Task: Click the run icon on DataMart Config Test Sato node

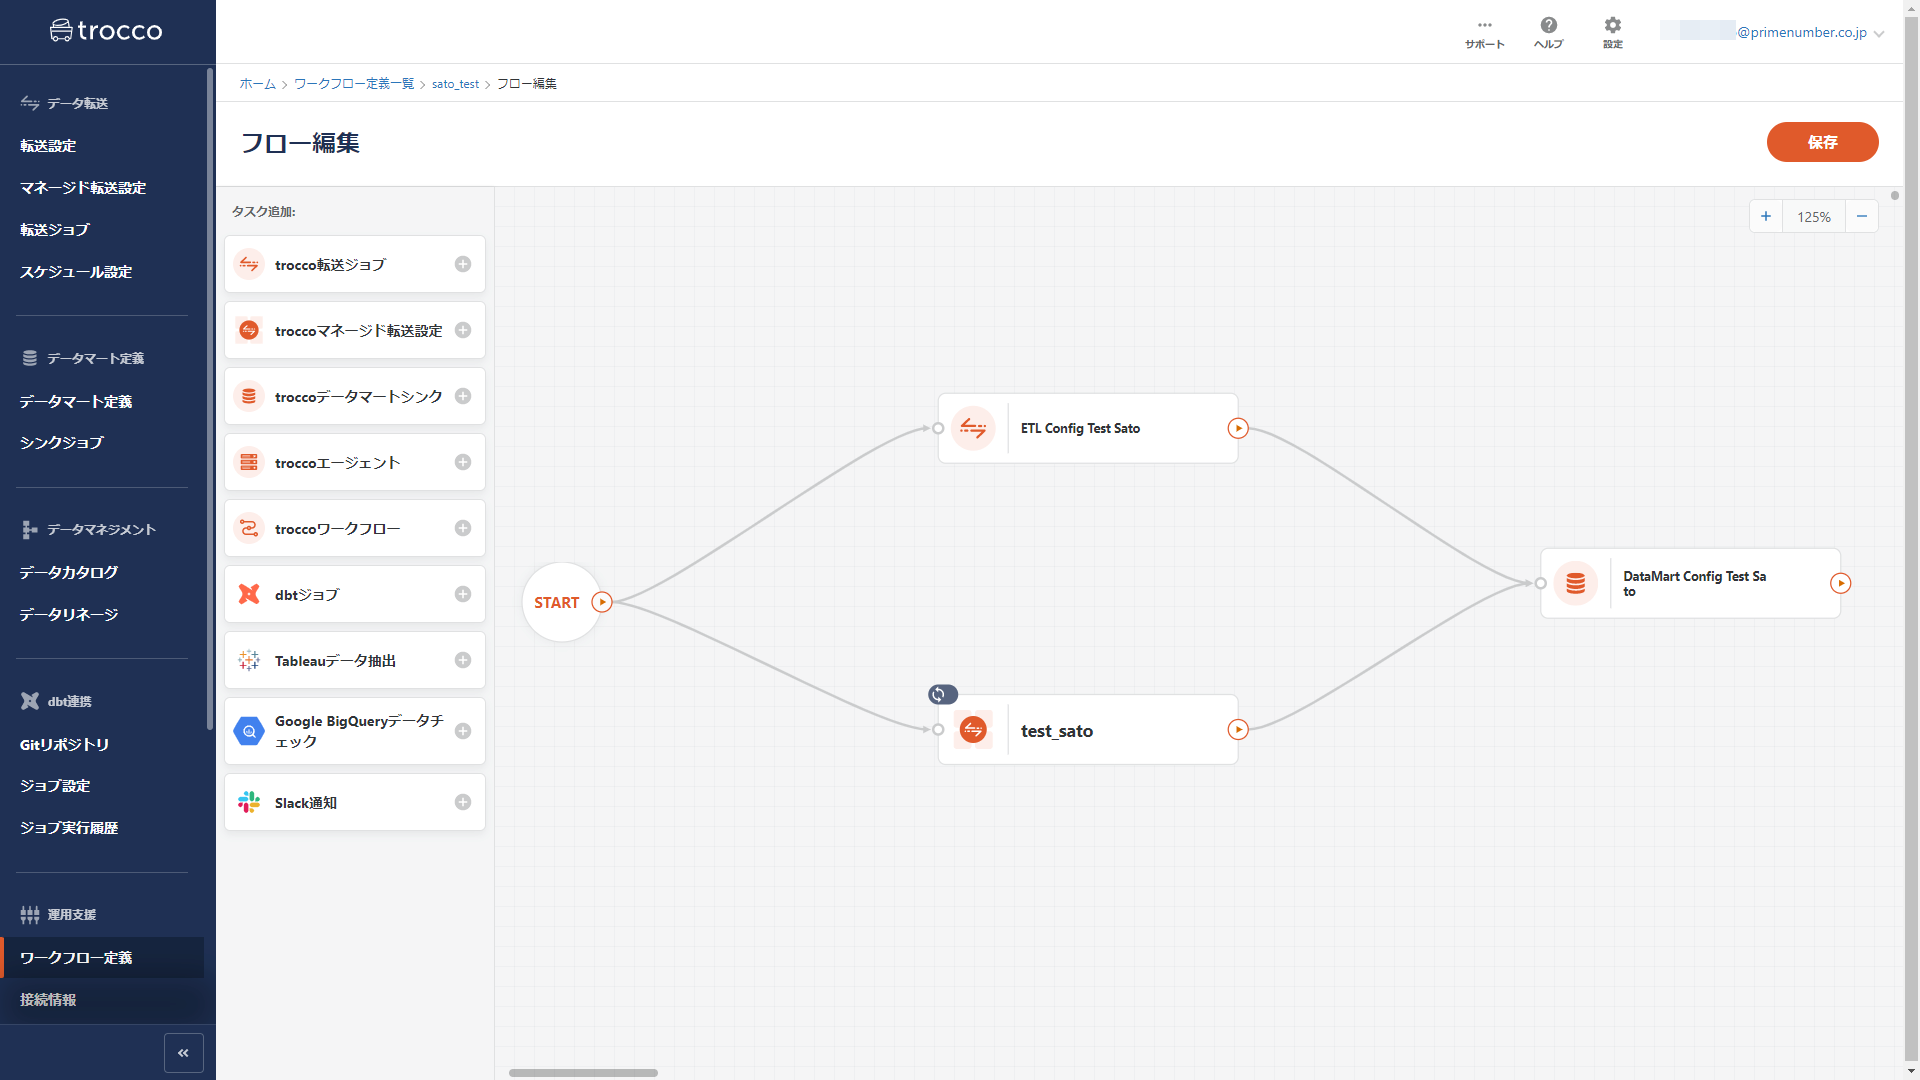Action: 1841,583
